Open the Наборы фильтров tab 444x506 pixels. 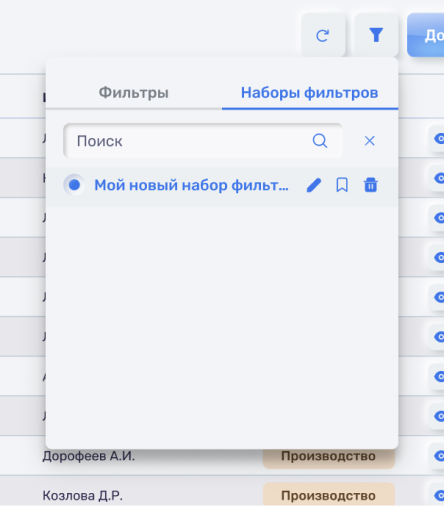(x=310, y=92)
